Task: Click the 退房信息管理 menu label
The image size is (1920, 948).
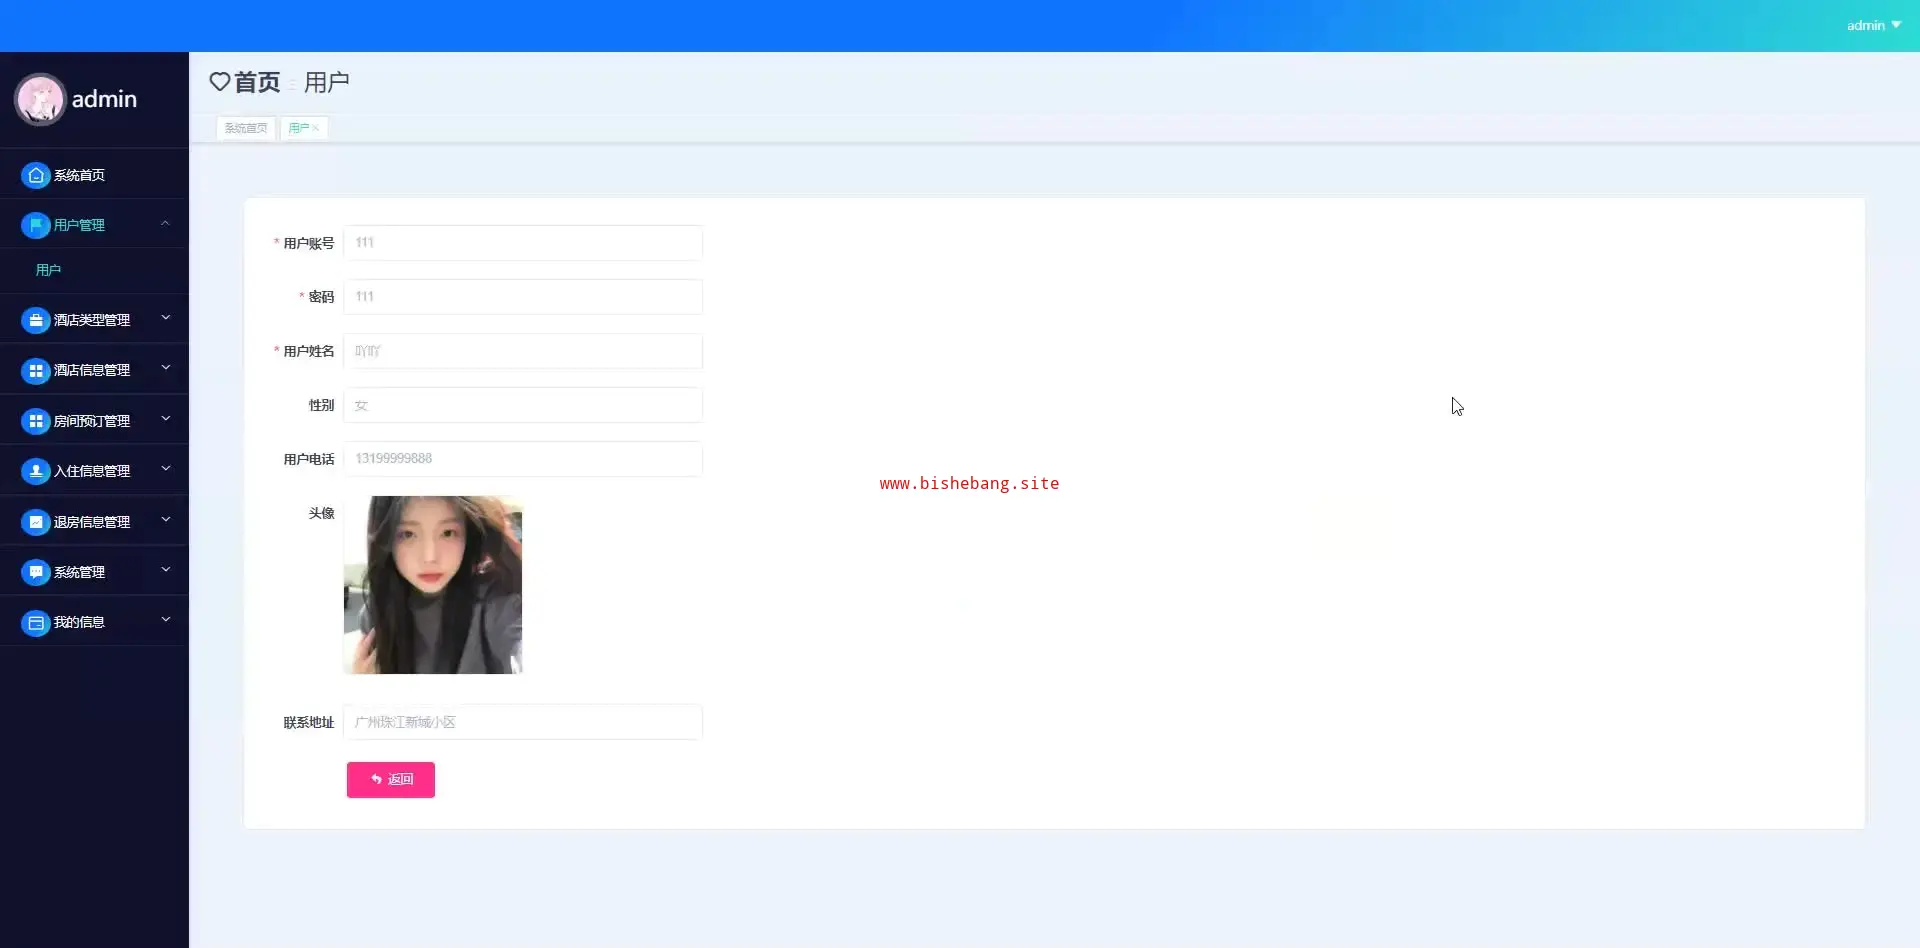Action: pos(92,522)
